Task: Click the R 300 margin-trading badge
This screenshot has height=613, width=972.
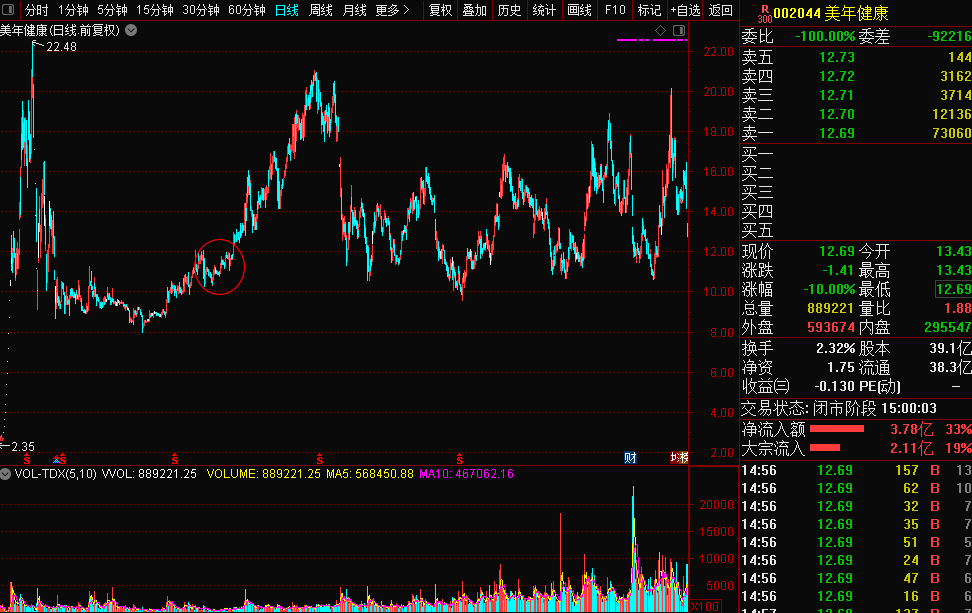Action: 765,14
